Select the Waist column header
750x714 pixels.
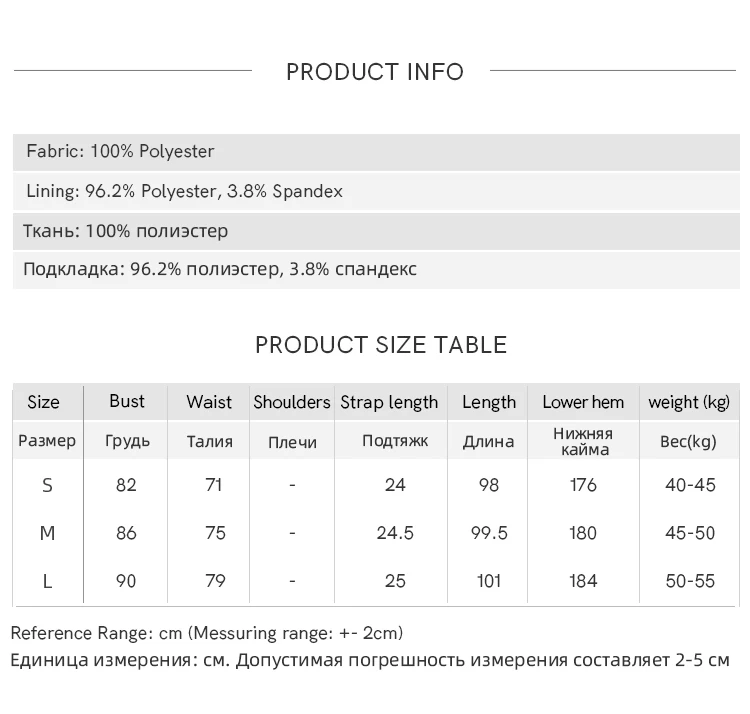[x=209, y=402]
